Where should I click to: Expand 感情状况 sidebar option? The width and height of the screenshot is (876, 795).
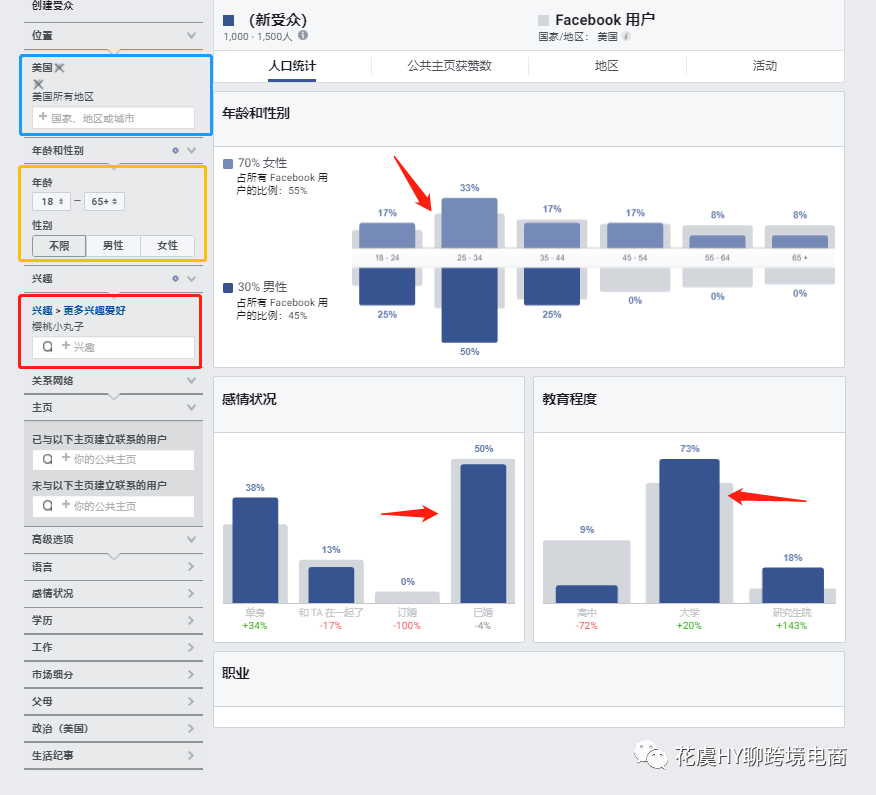(x=113, y=593)
